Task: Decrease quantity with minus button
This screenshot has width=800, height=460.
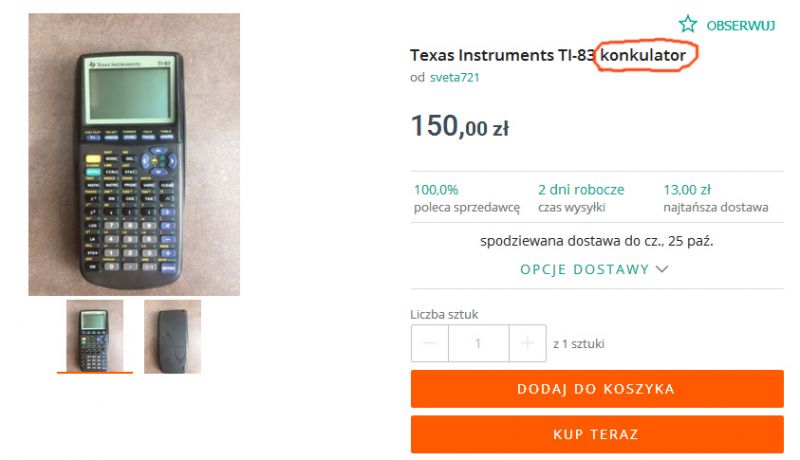Action: 430,343
